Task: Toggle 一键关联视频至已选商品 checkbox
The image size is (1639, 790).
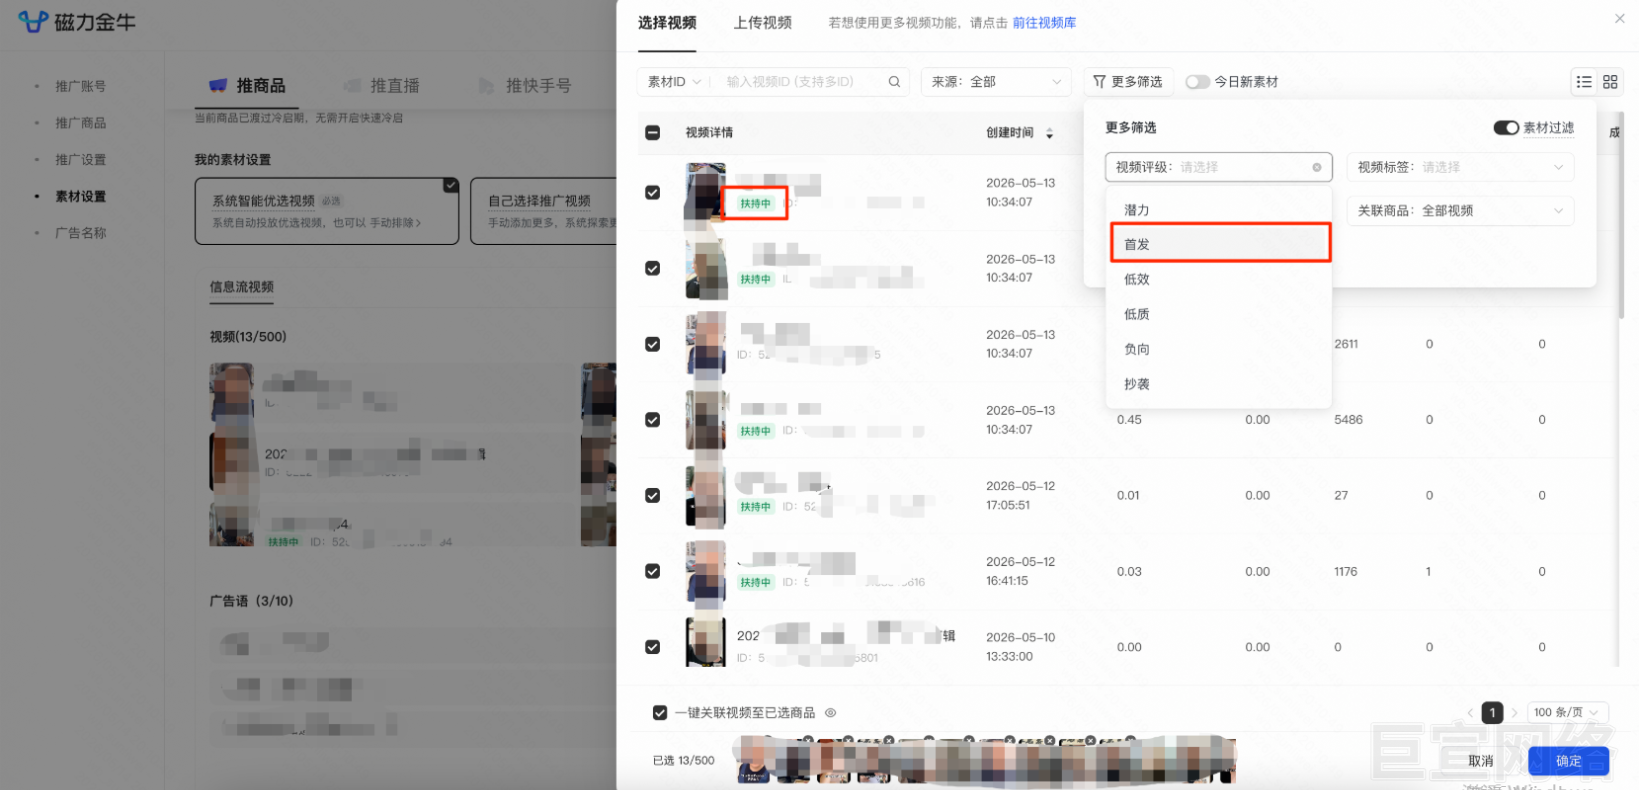Action: click(x=660, y=713)
